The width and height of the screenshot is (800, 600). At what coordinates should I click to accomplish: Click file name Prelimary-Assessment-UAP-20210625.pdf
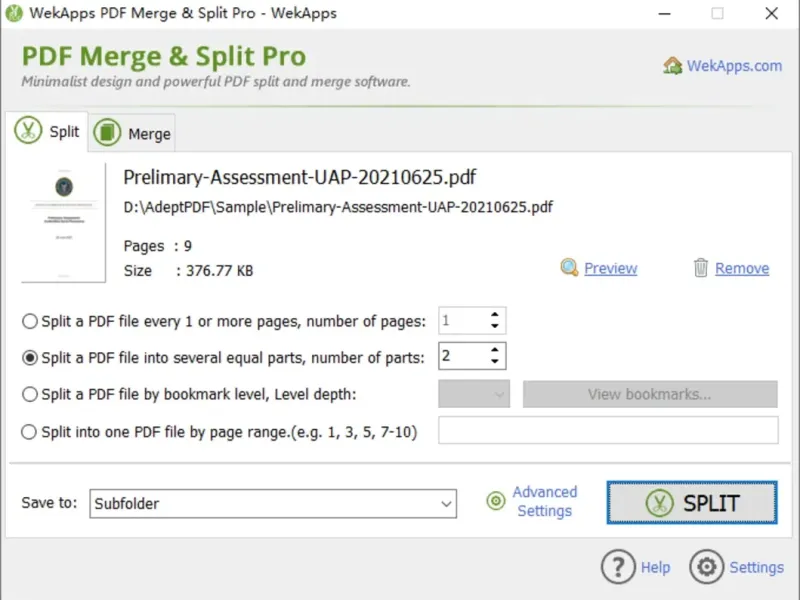[299, 178]
